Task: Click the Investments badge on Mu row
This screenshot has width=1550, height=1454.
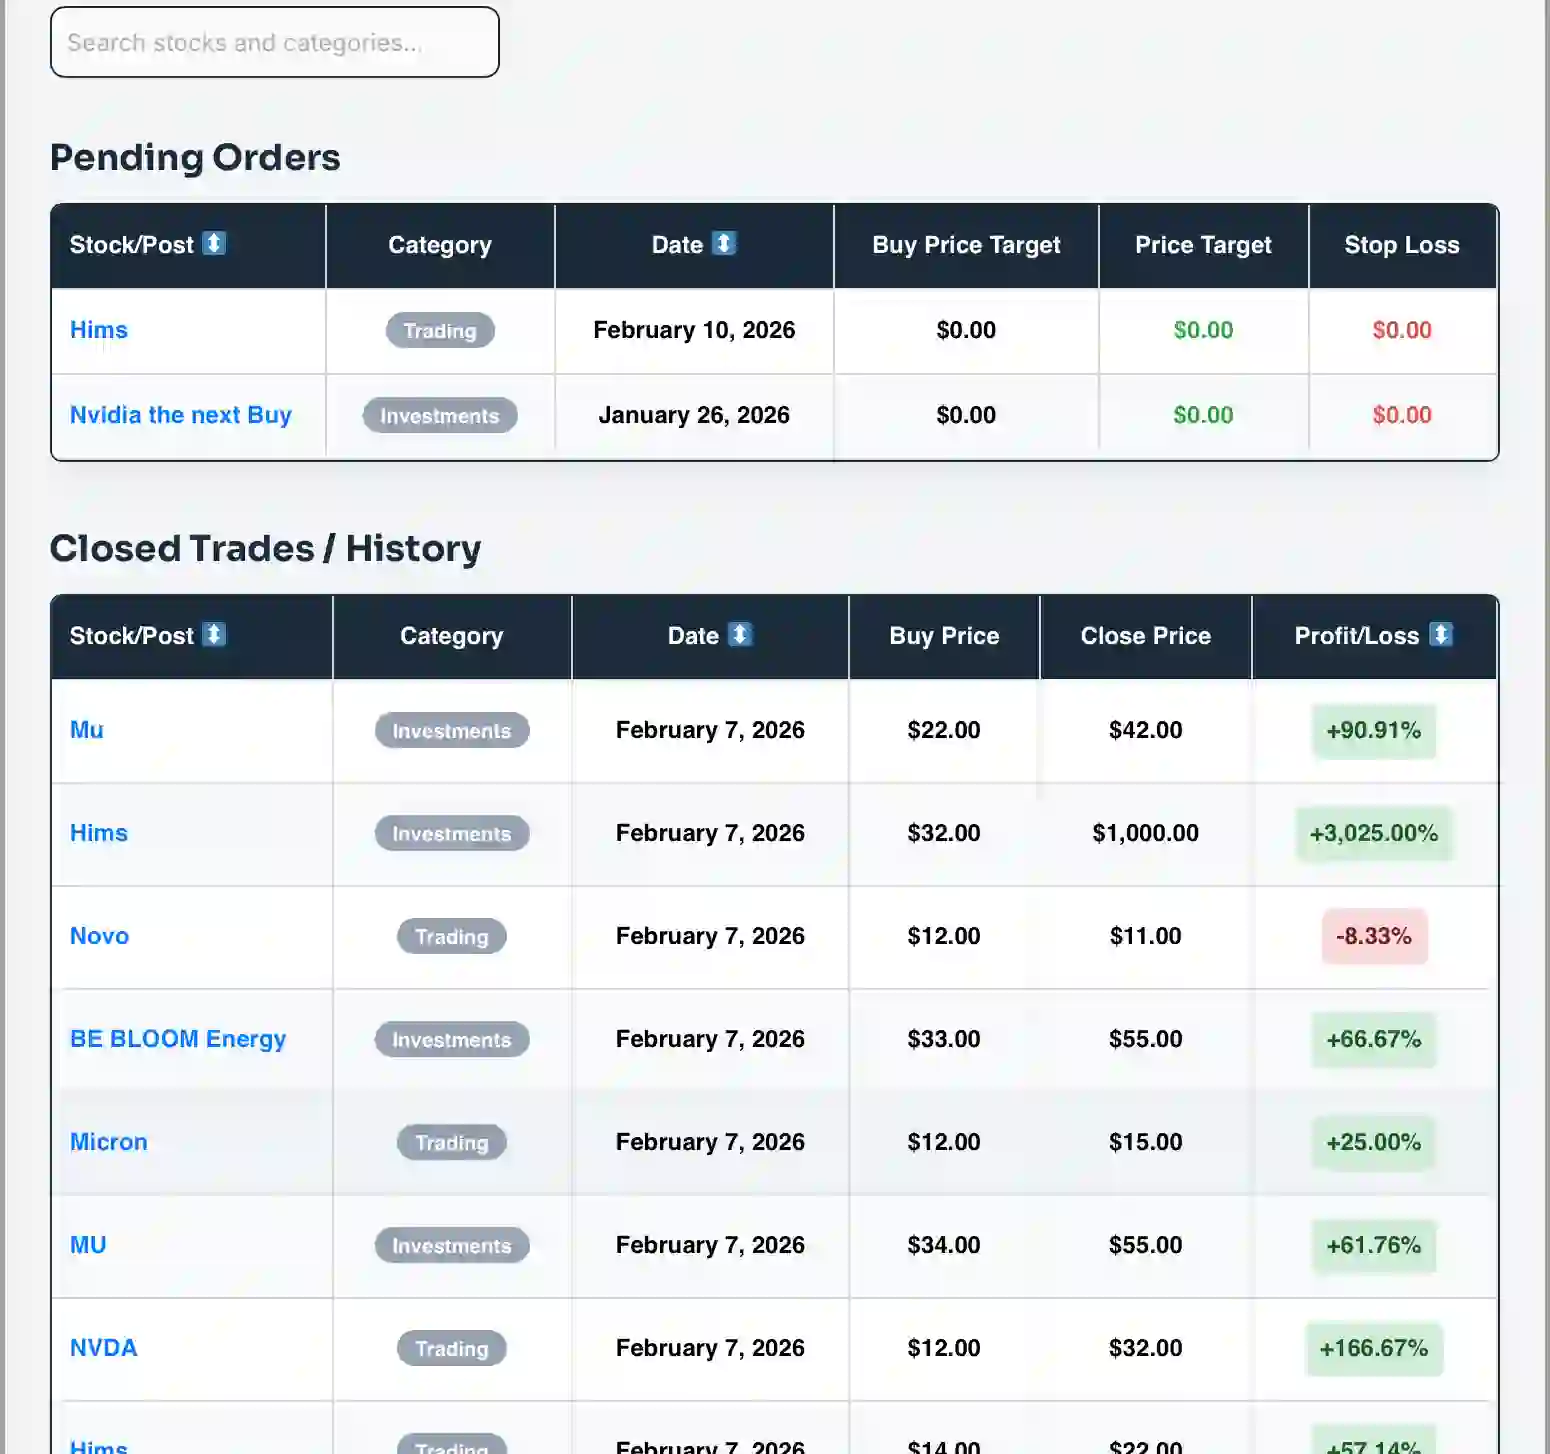Action: (451, 730)
